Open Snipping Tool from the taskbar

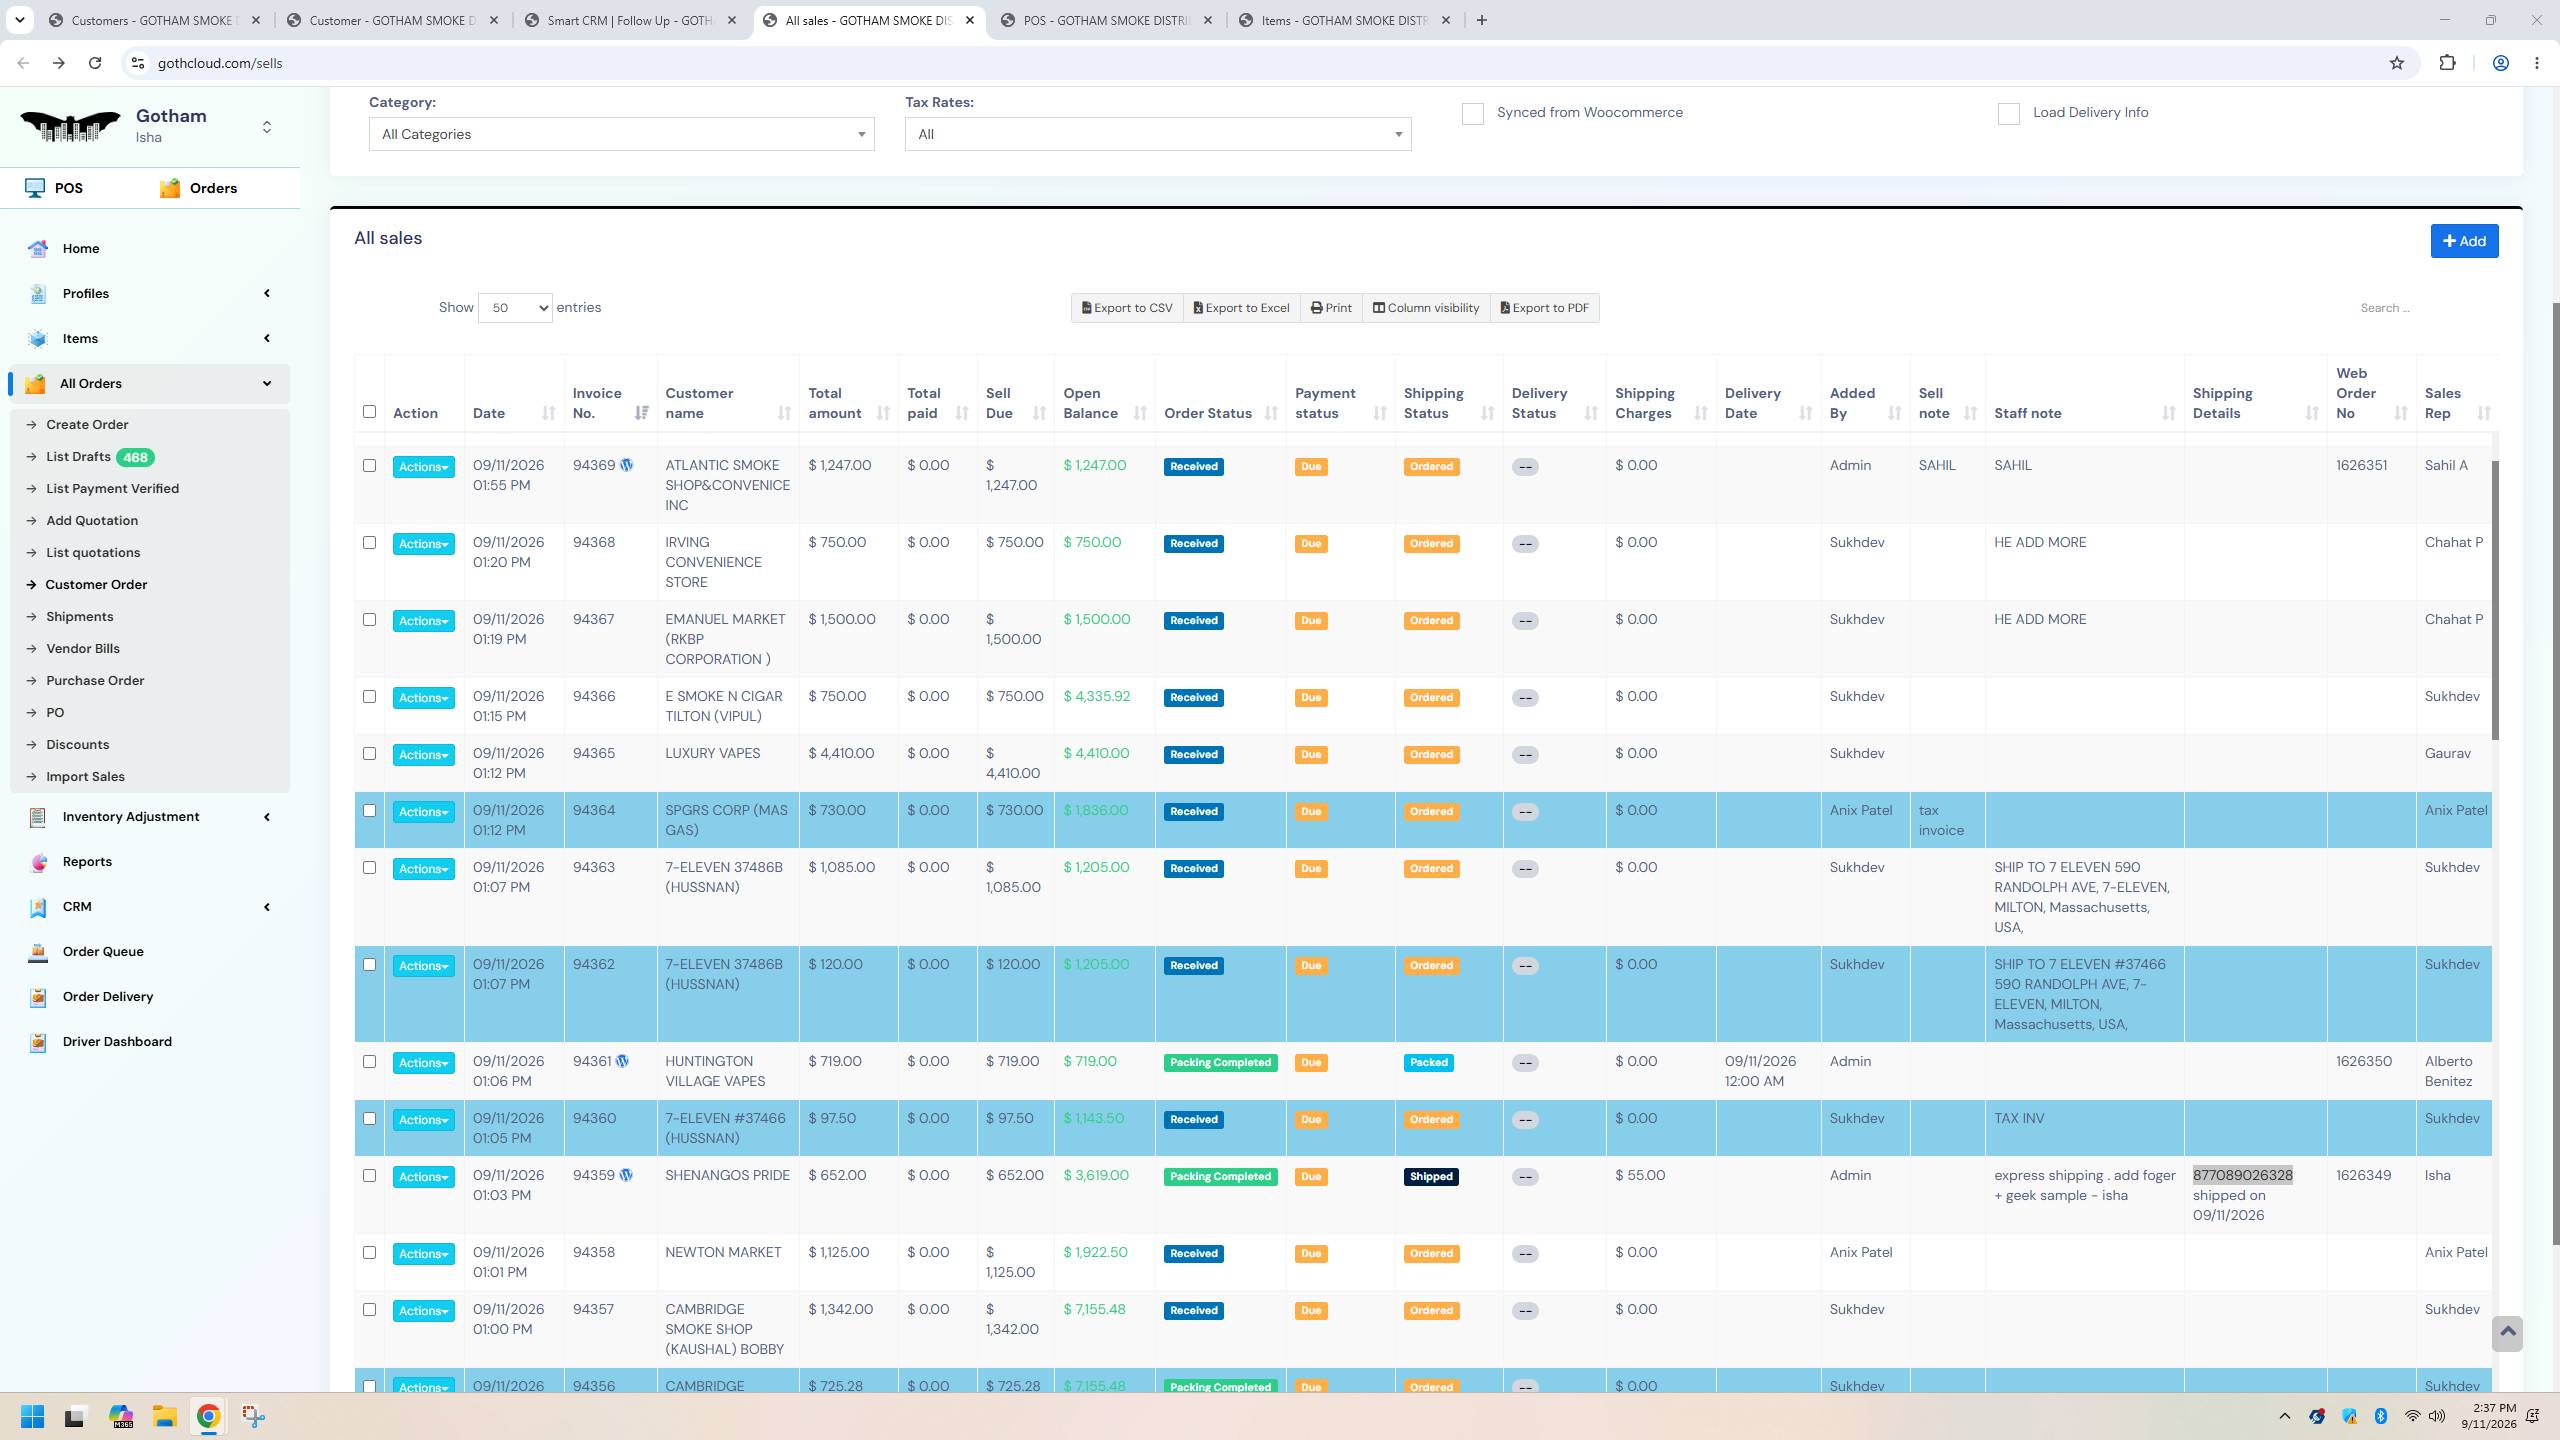[x=253, y=1416]
